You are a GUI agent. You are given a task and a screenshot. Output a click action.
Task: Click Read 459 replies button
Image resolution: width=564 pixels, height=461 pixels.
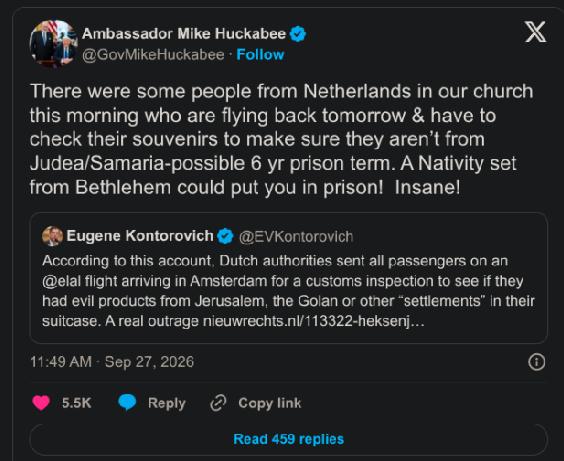point(288,439)
